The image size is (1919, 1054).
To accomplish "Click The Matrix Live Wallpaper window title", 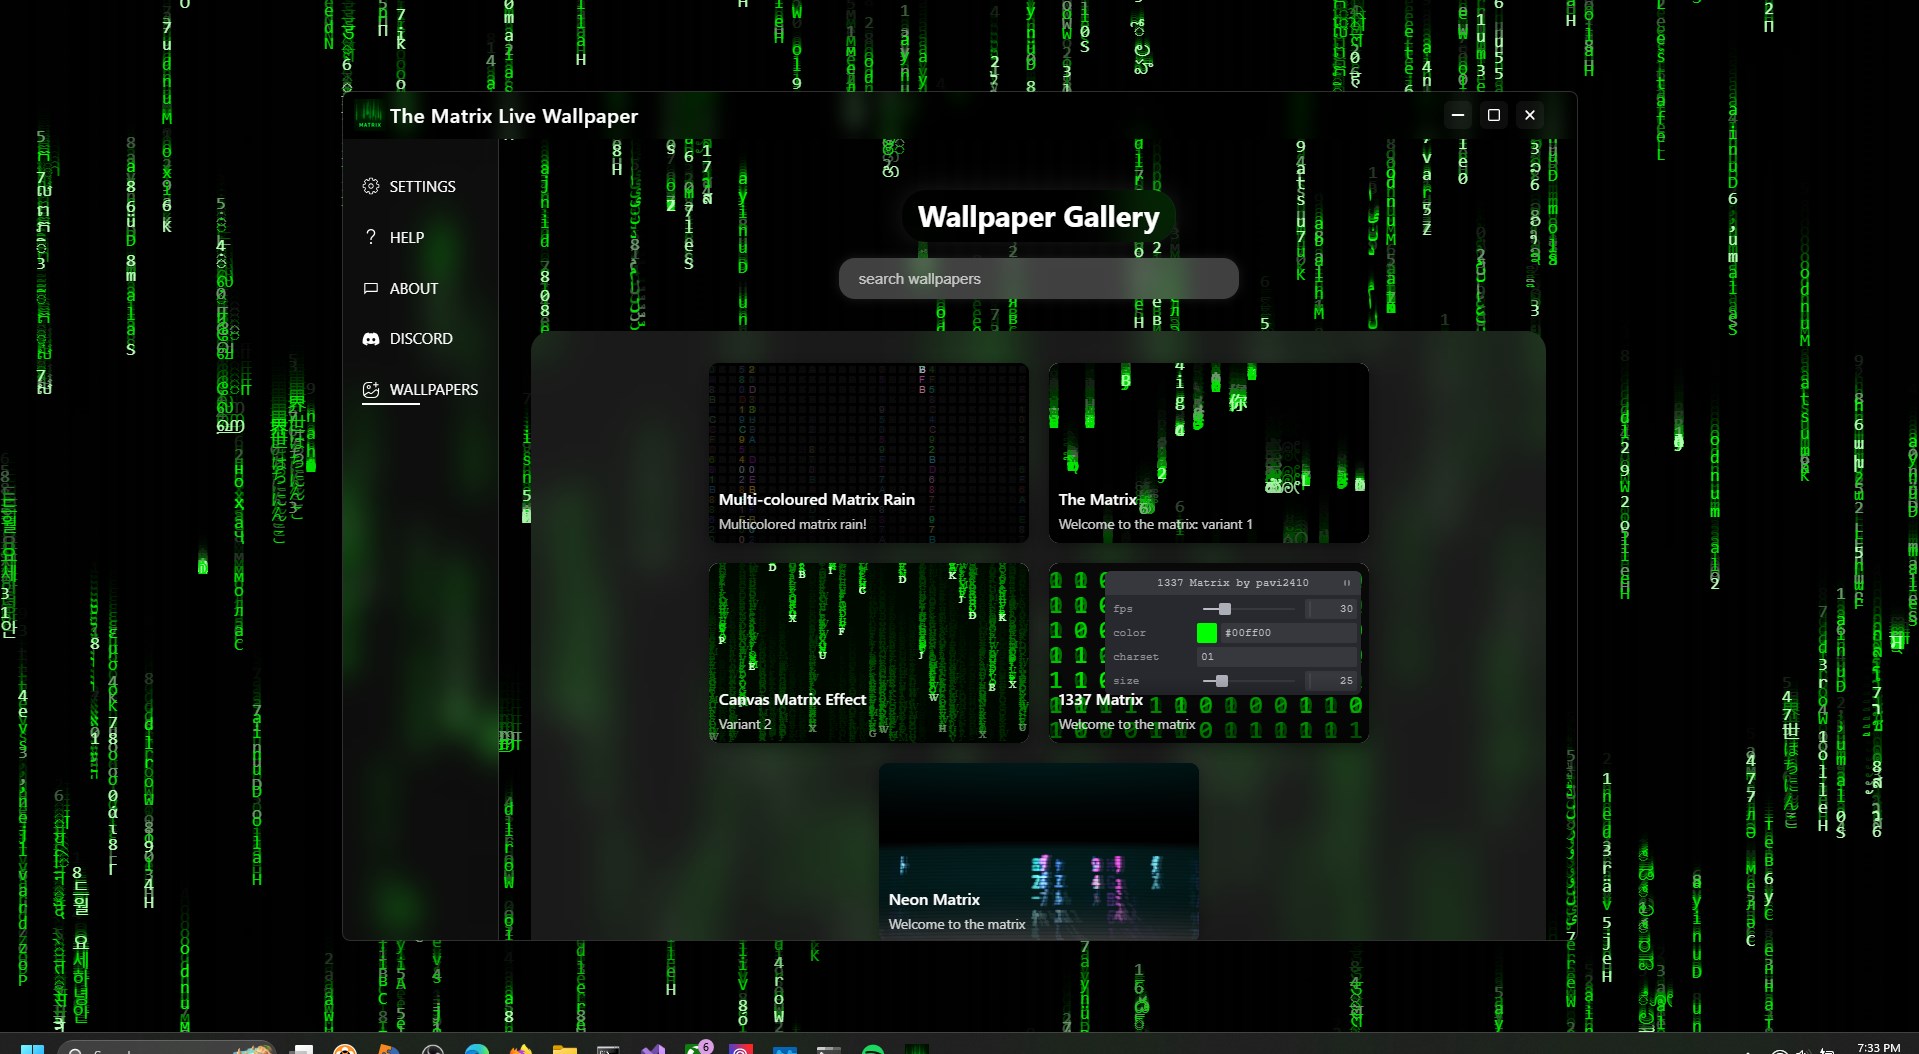I will point(514,116).
